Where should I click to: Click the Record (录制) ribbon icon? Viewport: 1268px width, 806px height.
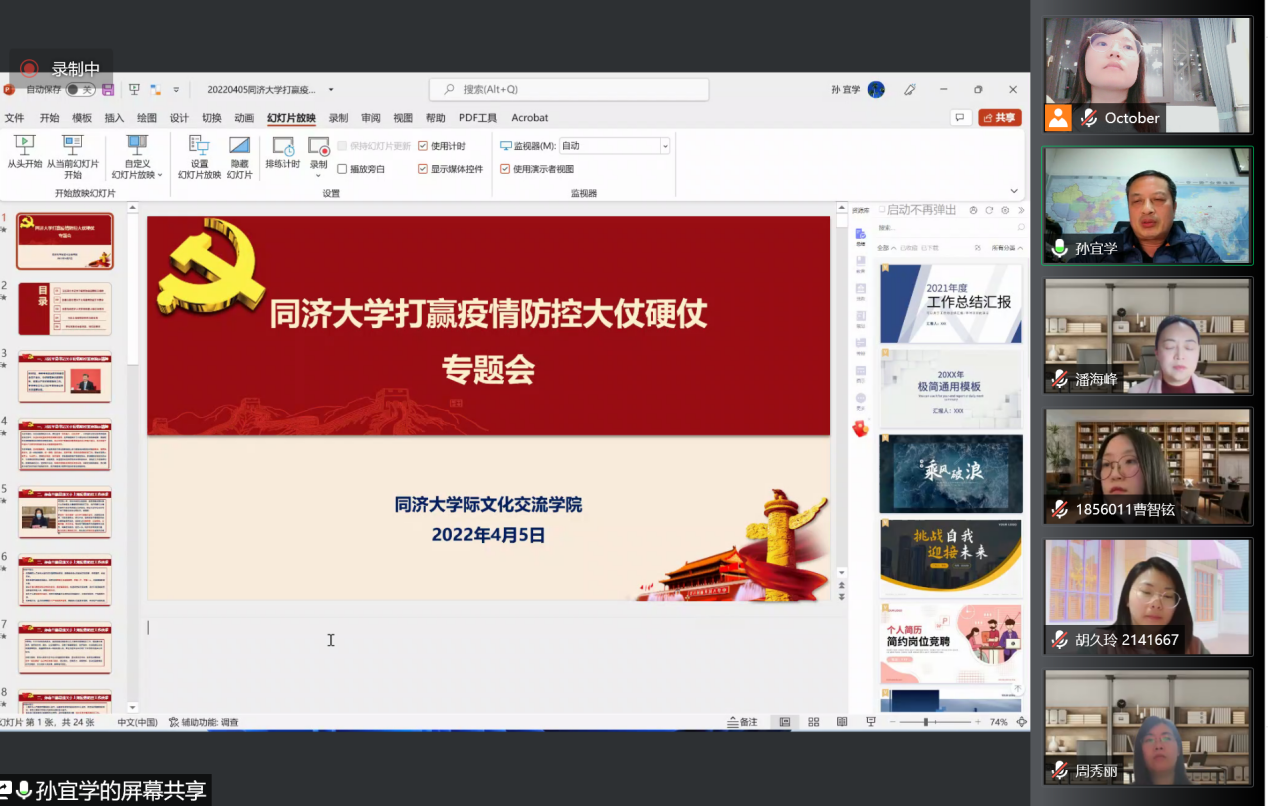[318, 146]
